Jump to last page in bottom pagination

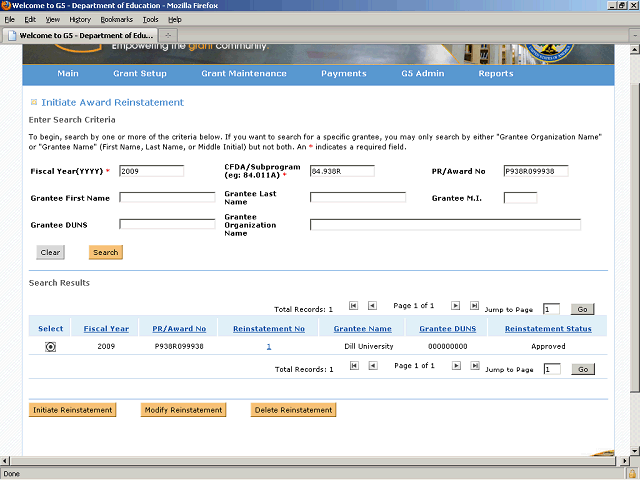[x=475, y=366]
